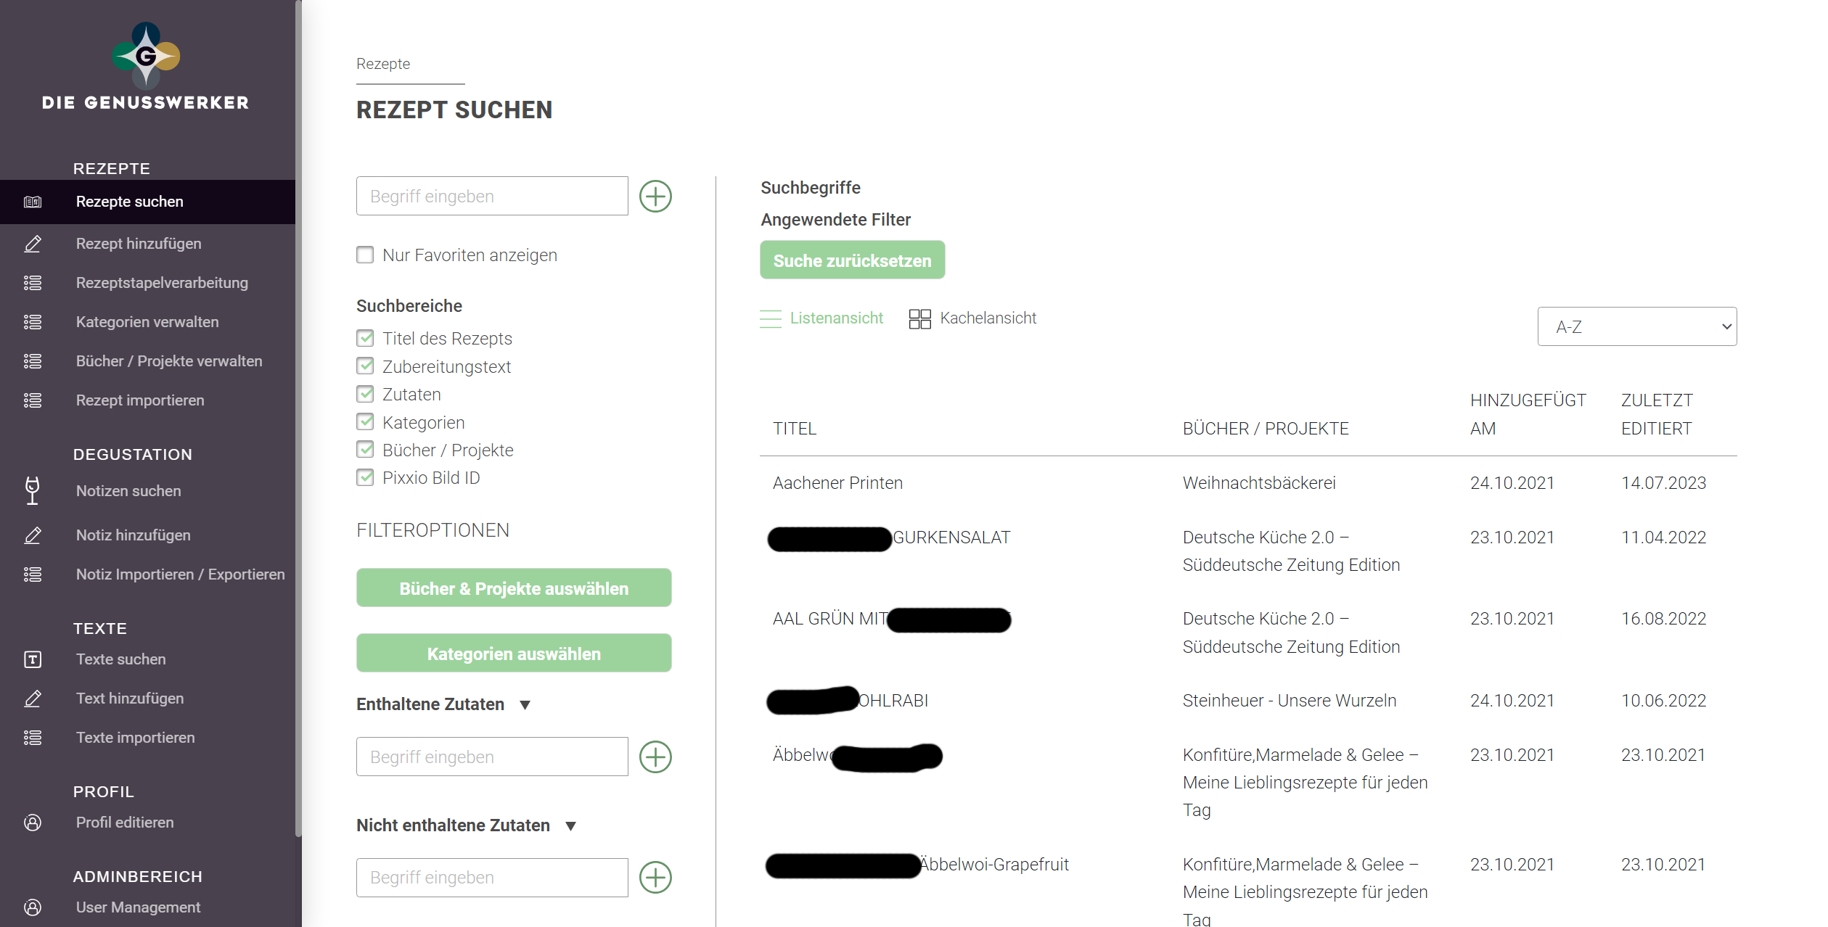Uncheck Titel des Rezepts search area

point(365,339)
